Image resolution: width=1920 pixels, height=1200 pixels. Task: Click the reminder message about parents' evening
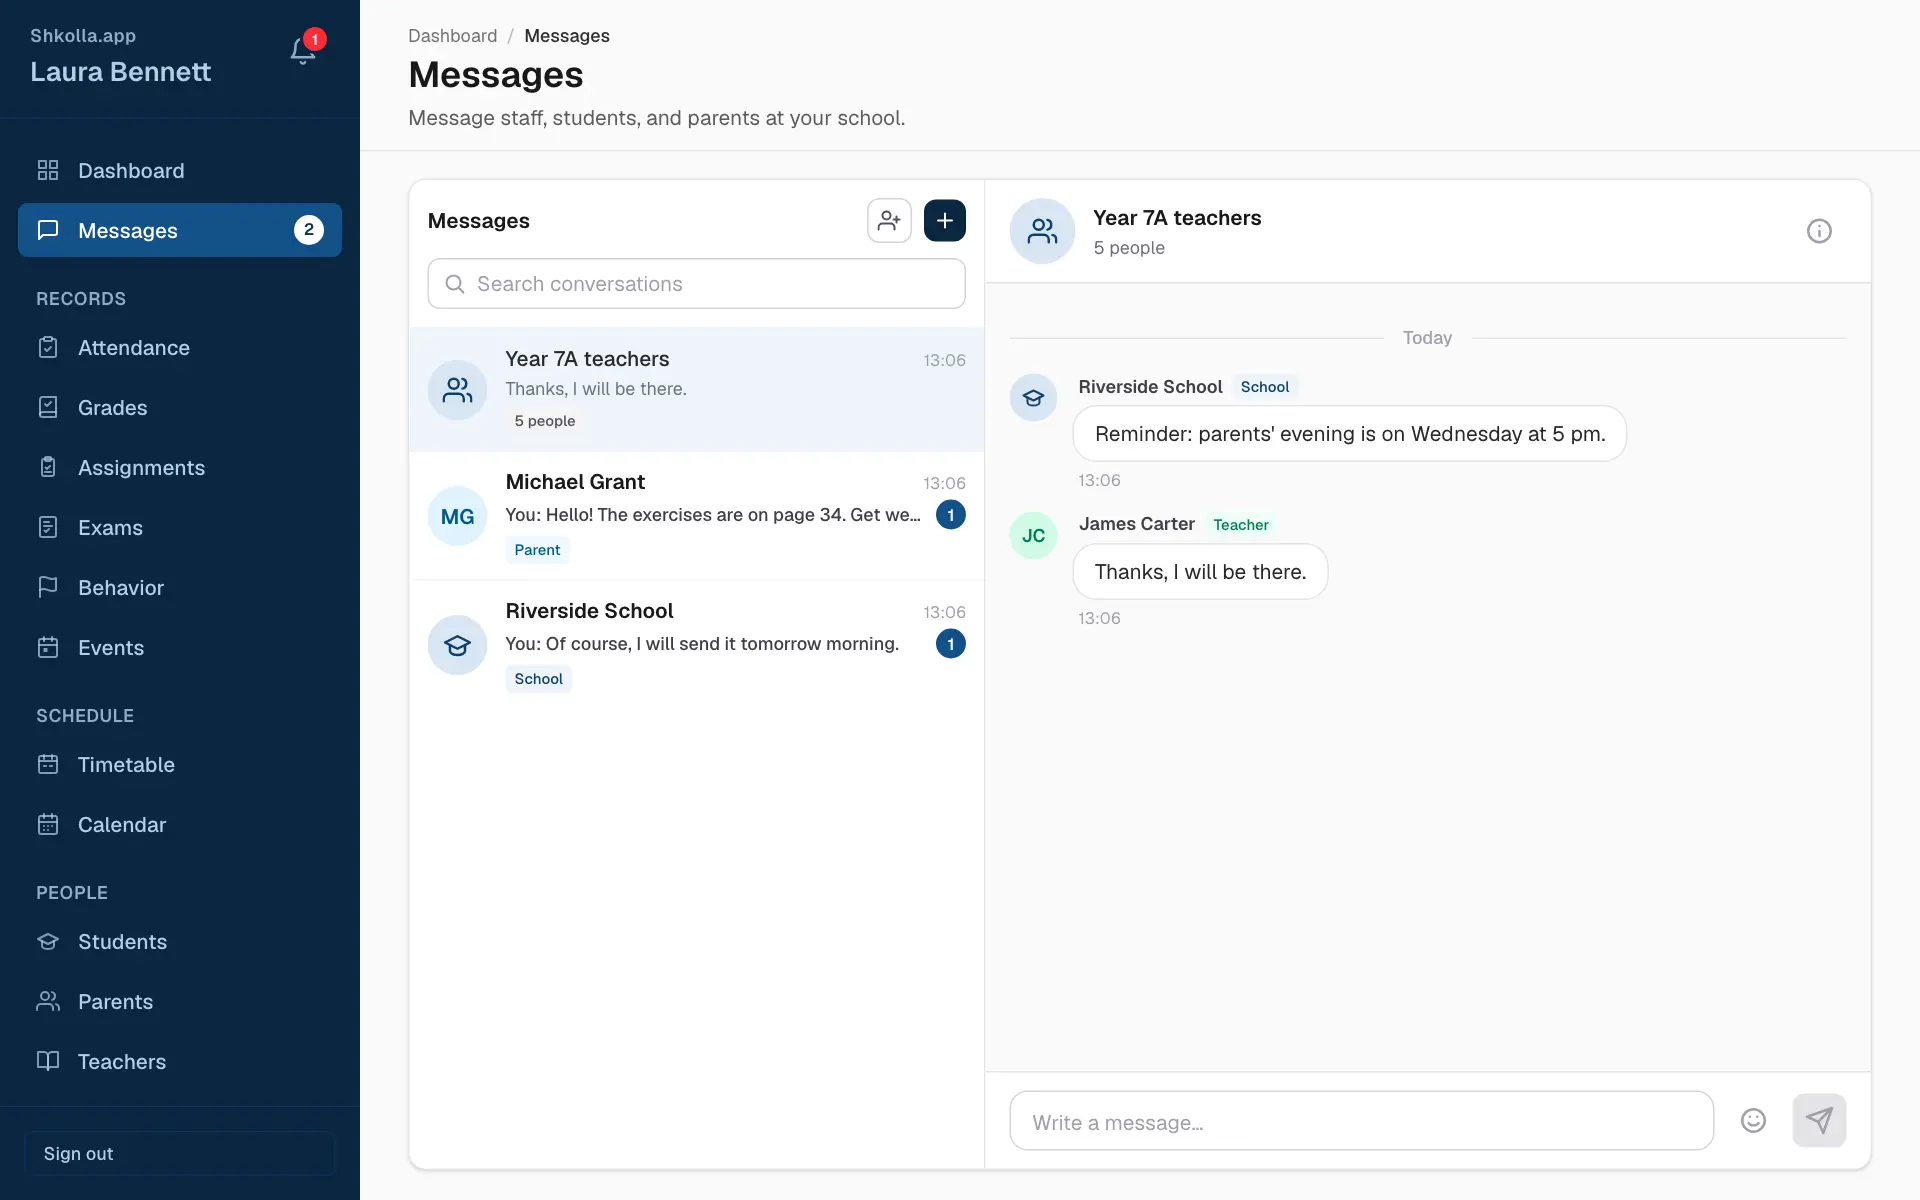1350,434
